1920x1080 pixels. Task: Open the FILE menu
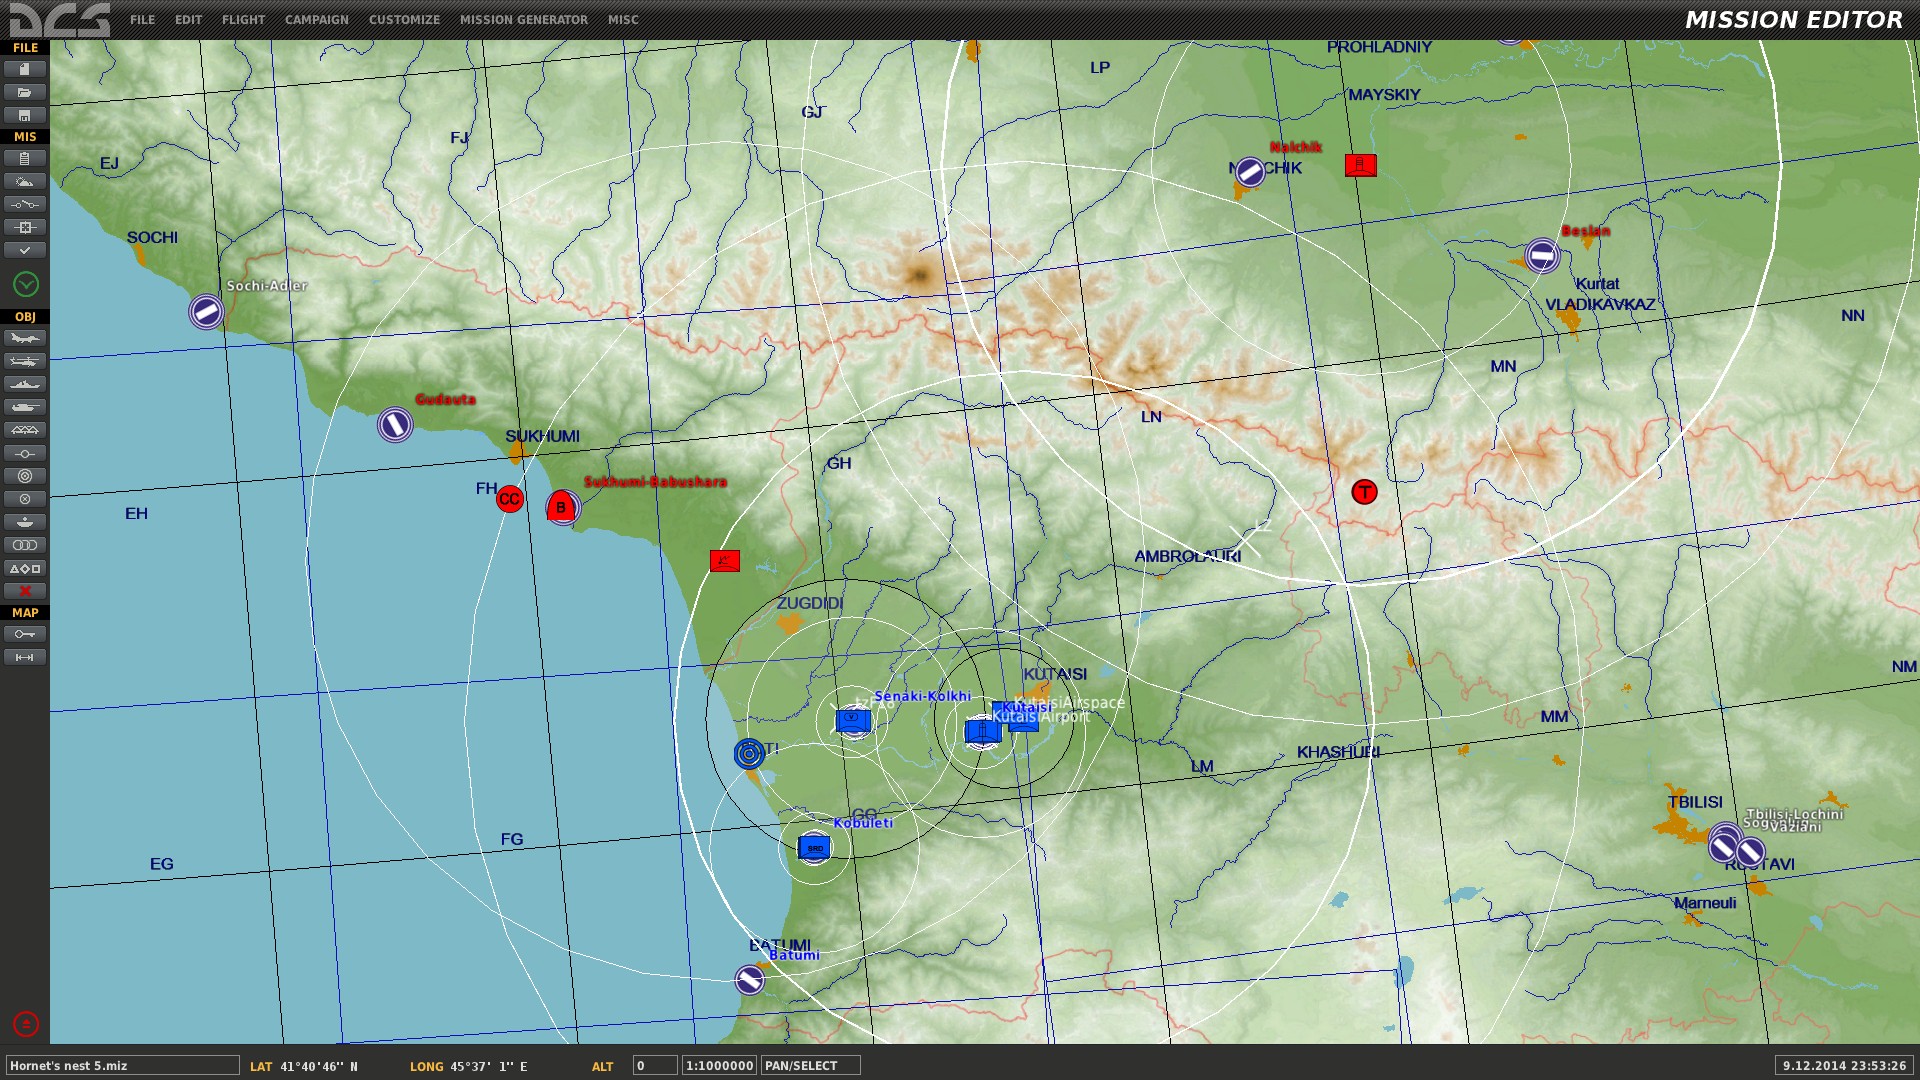tap(142, 20)
